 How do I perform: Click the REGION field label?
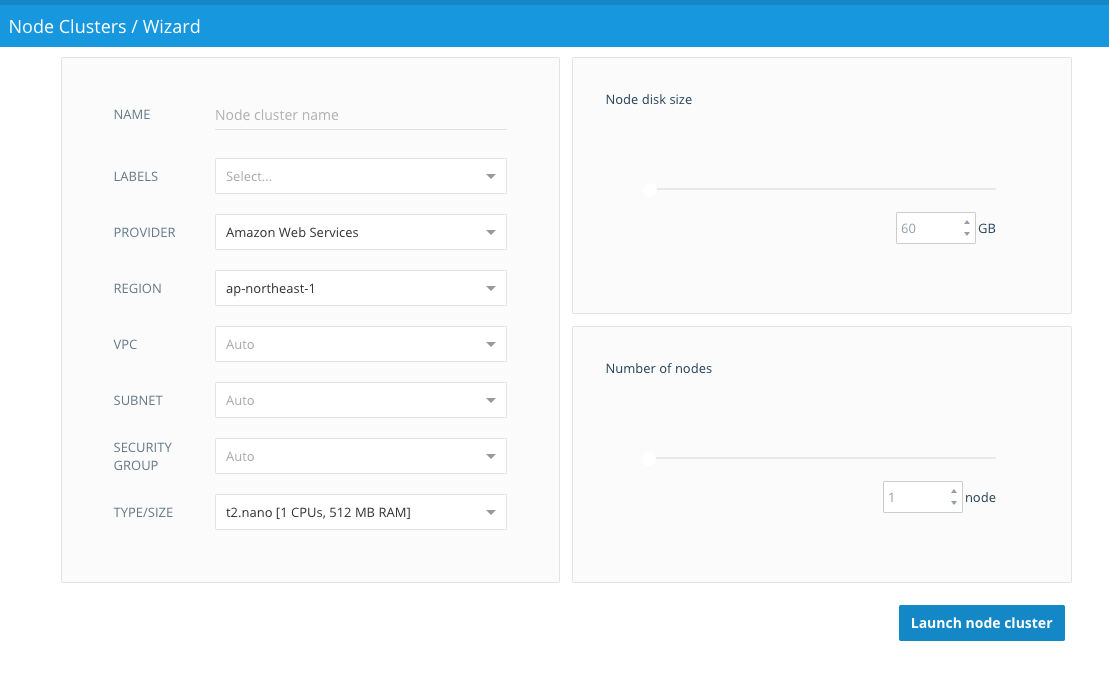tap(137, 288)
